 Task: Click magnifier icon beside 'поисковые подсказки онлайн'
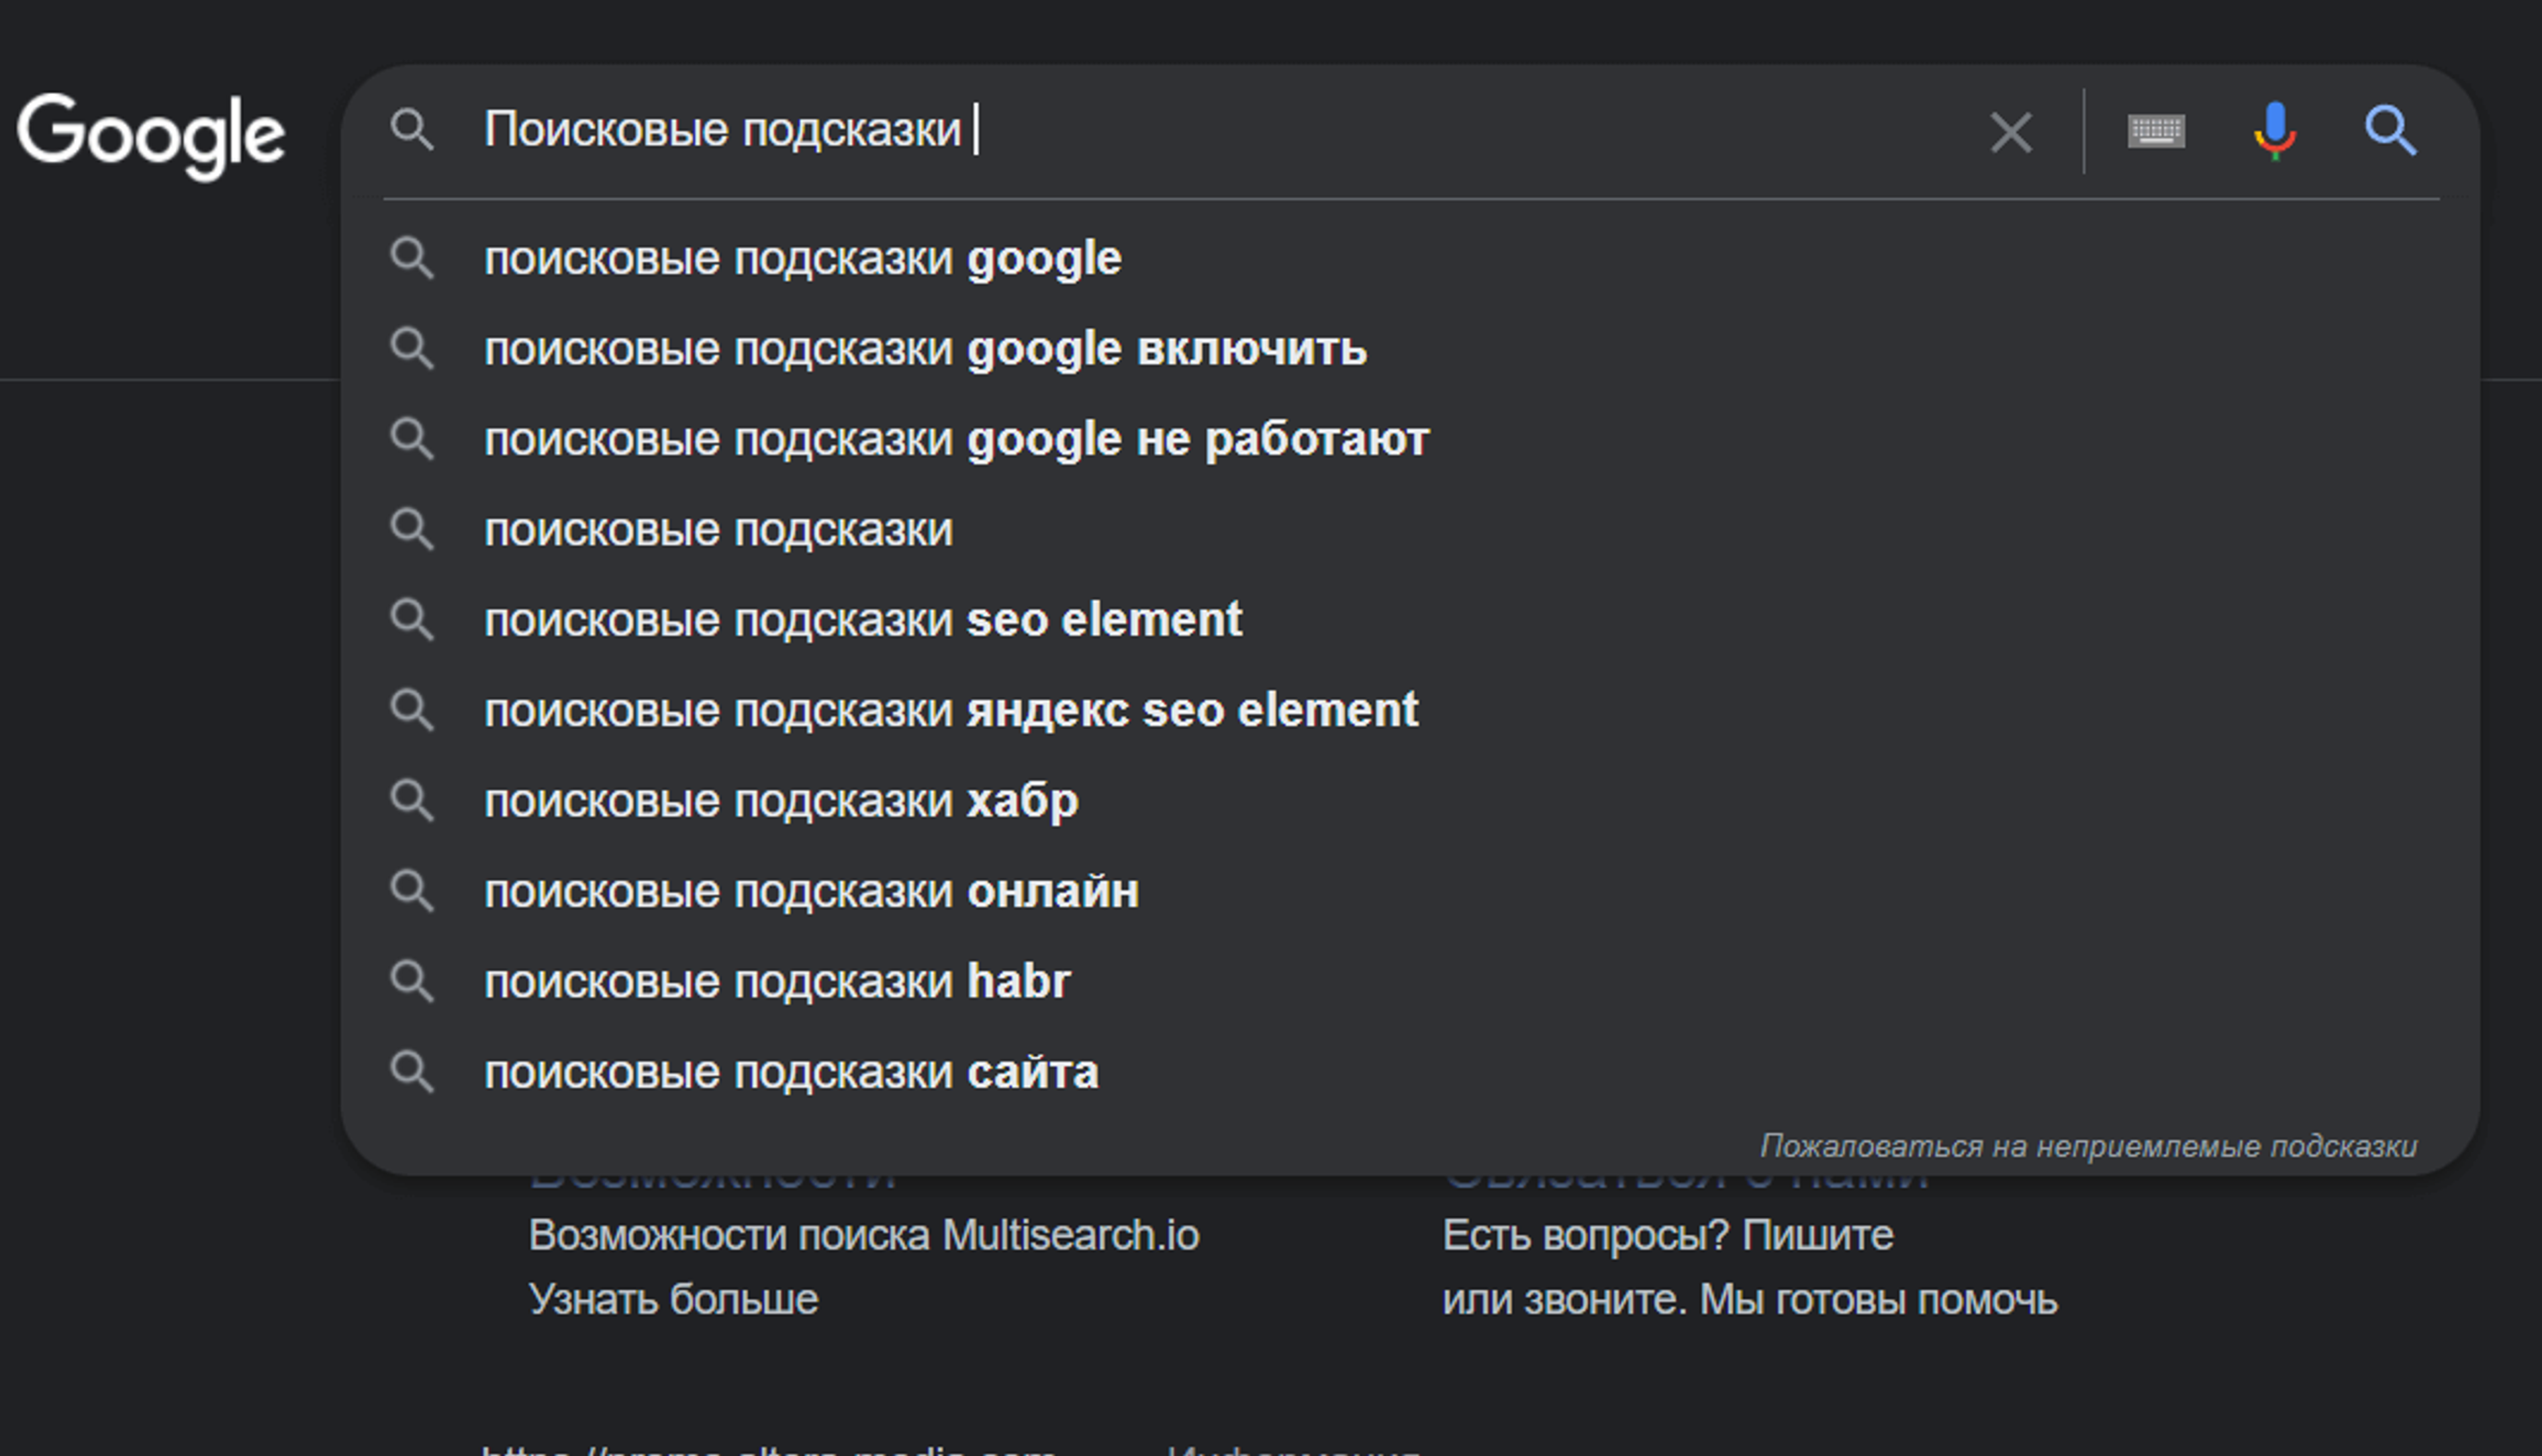[x=411, y=891]
